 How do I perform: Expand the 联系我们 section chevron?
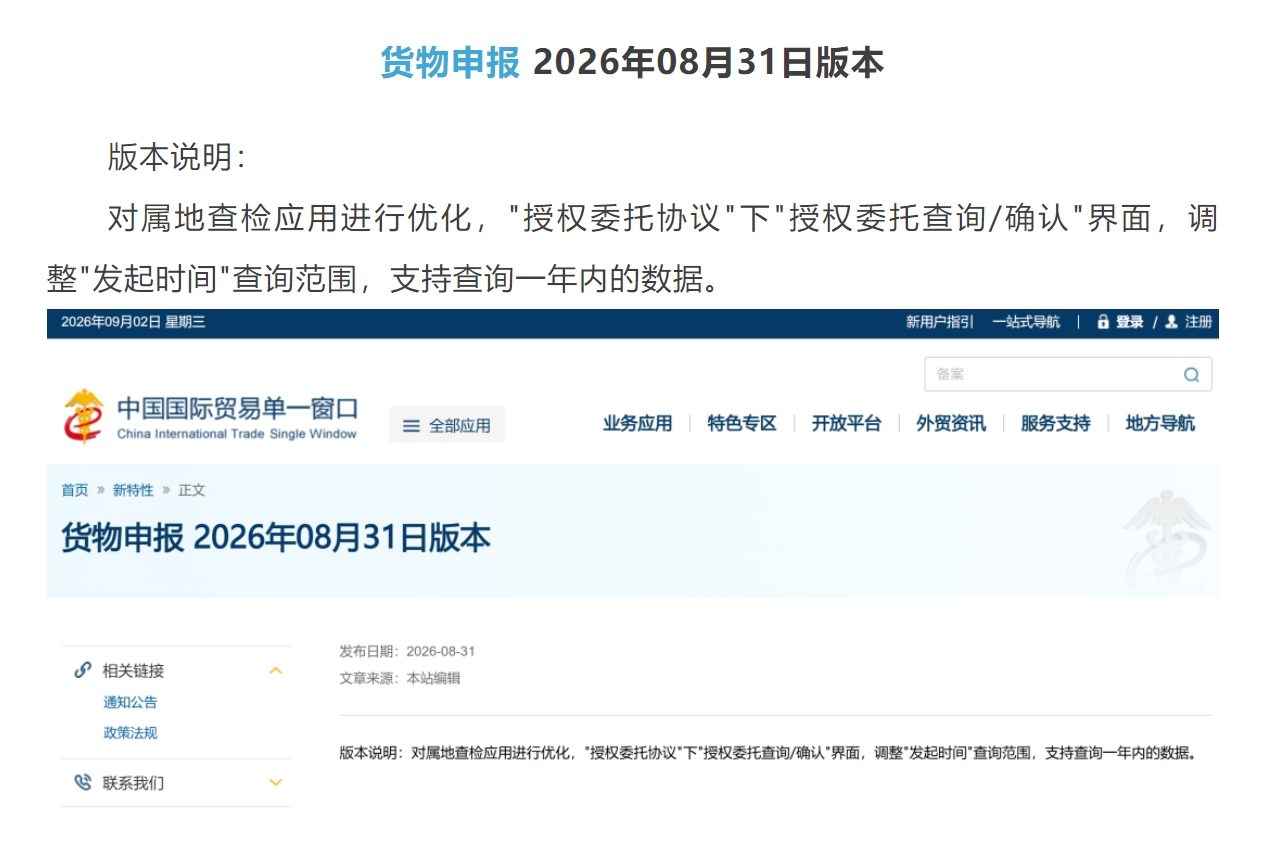click(x=276, y=782)
